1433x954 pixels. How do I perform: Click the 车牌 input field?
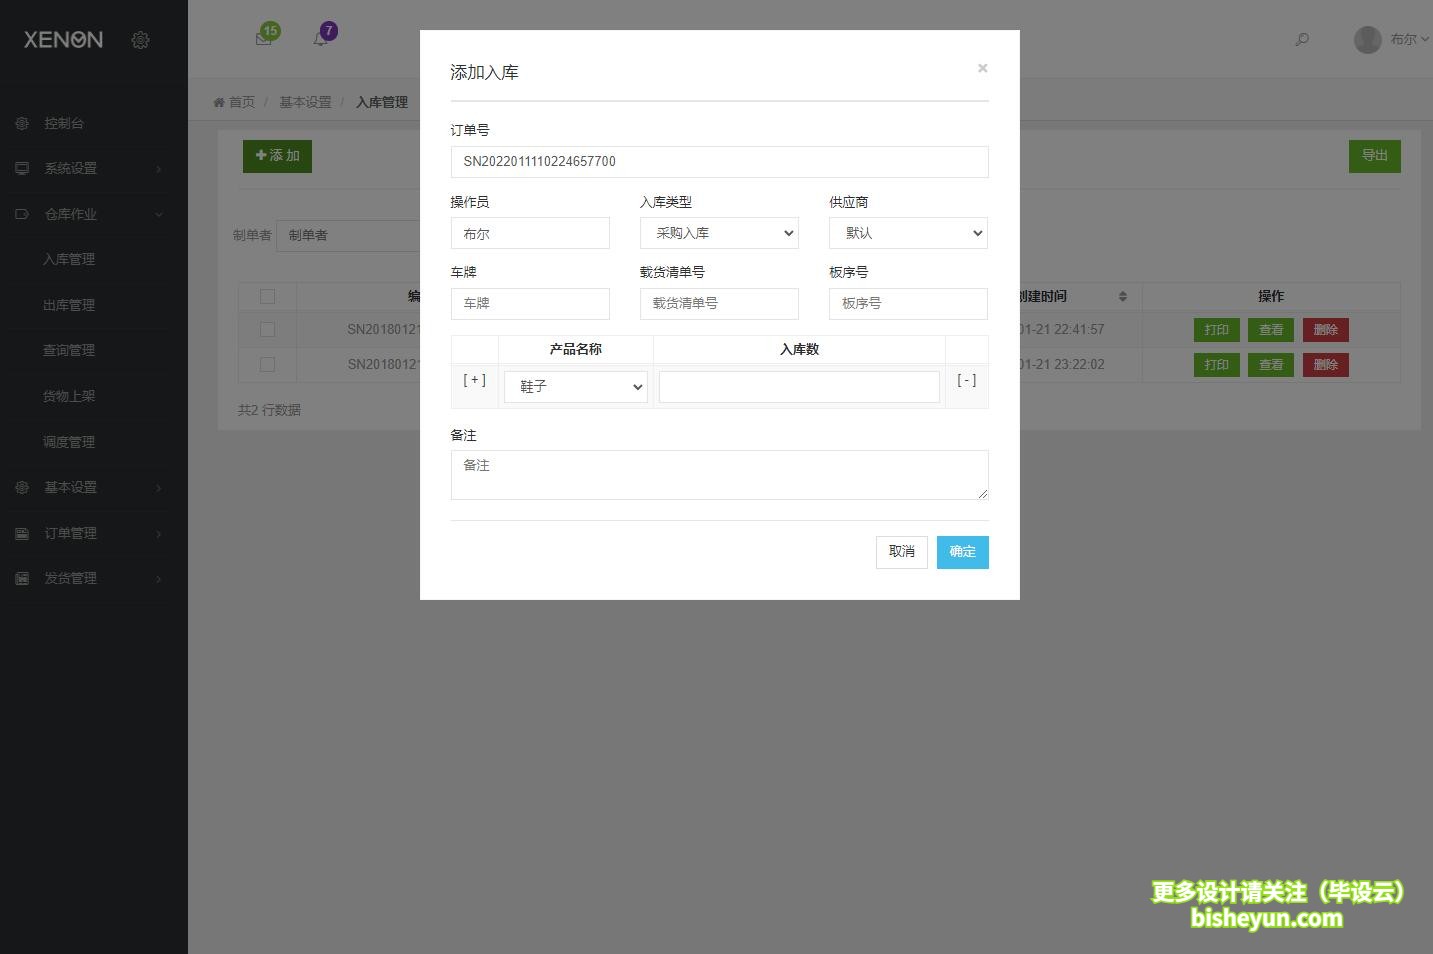coord(530,304)
